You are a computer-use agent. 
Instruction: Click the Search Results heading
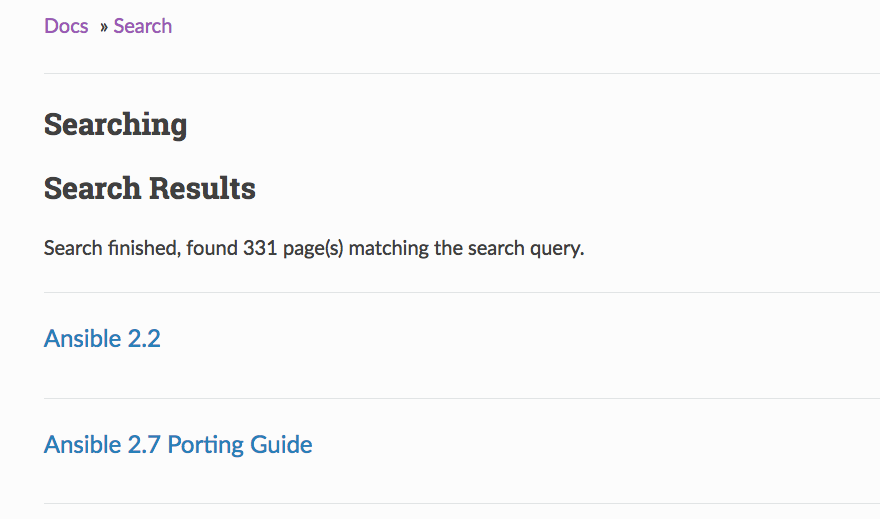click(150, 188)
